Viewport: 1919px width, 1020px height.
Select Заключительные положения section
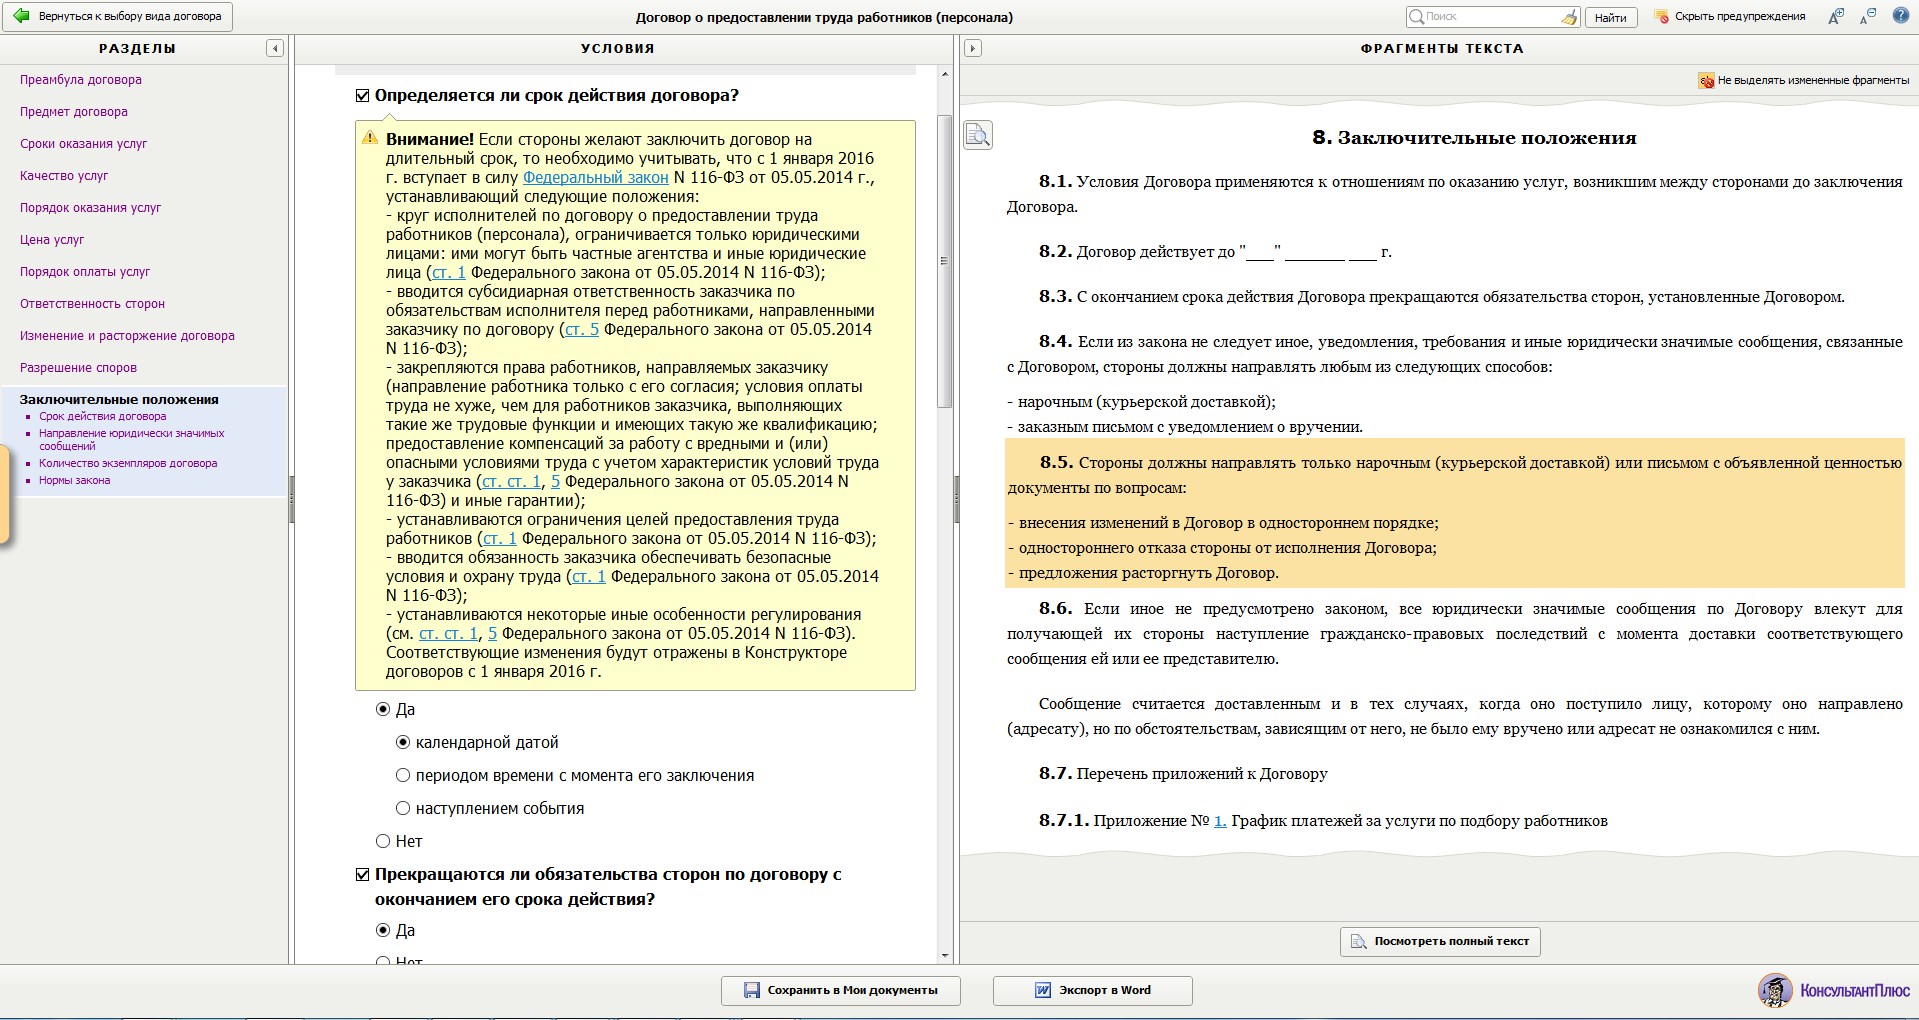tap(119, 399)
